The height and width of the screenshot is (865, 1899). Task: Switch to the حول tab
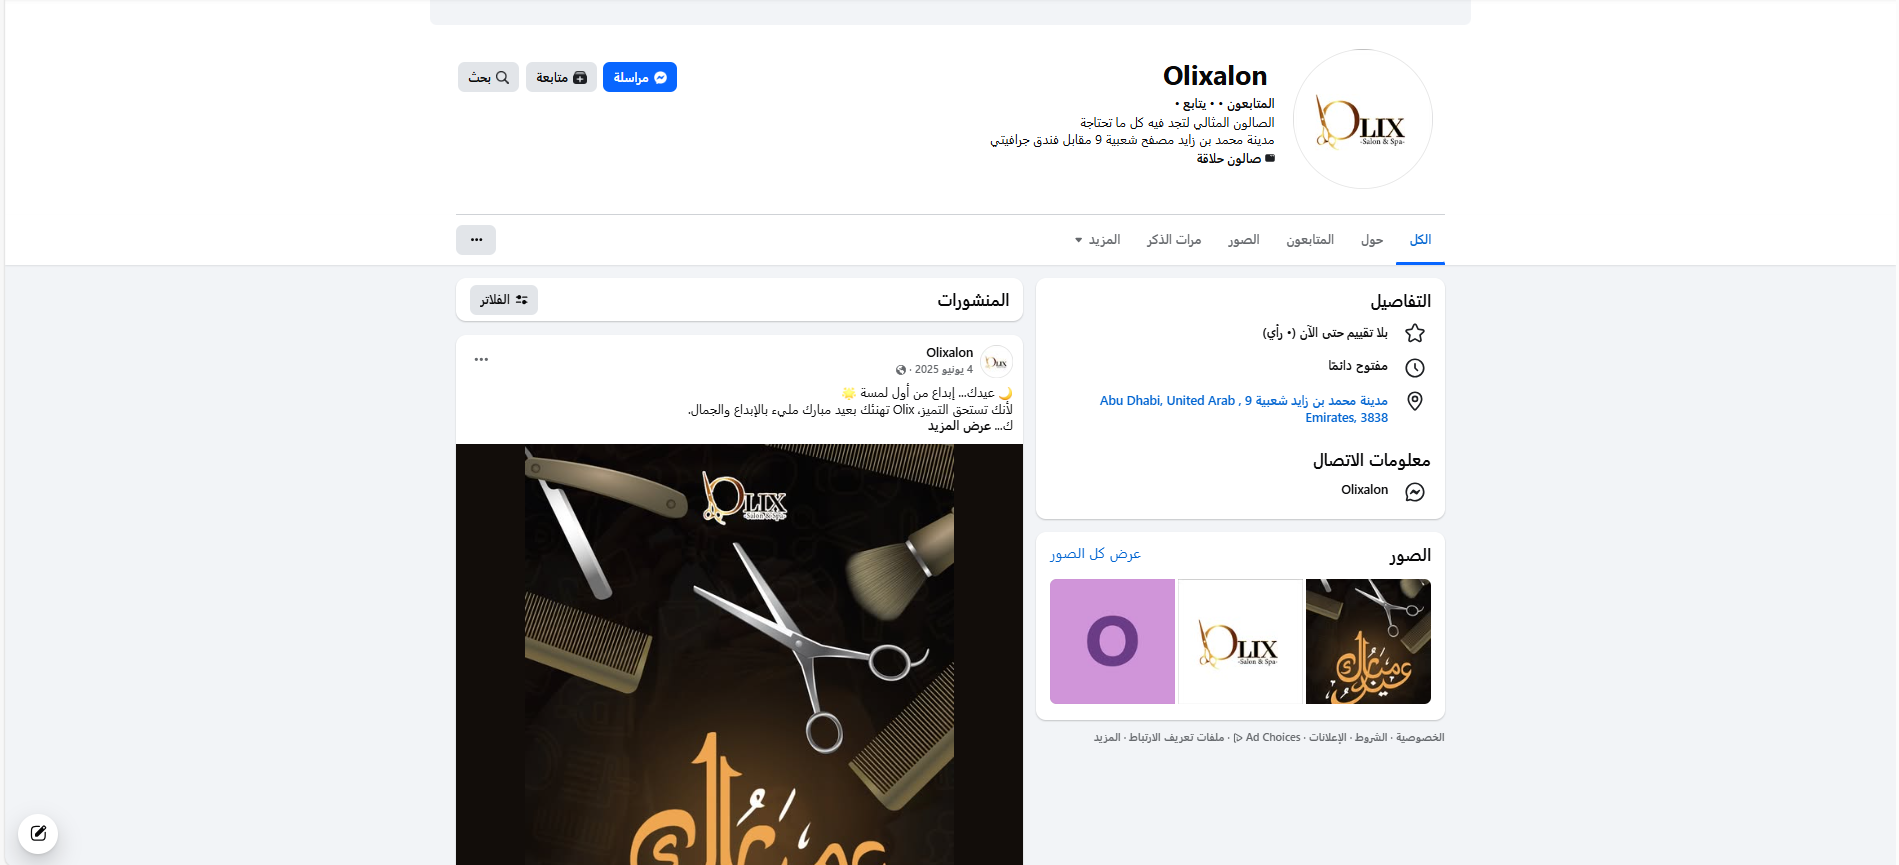(1371, 240)
